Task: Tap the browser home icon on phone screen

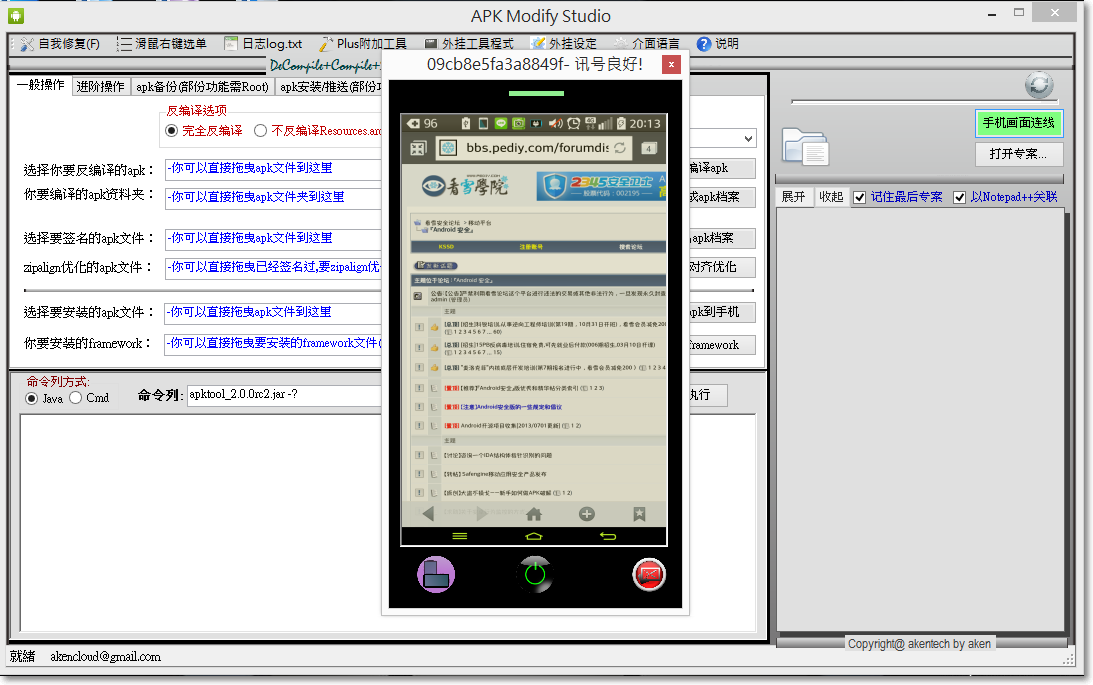Action: point(534,514)
